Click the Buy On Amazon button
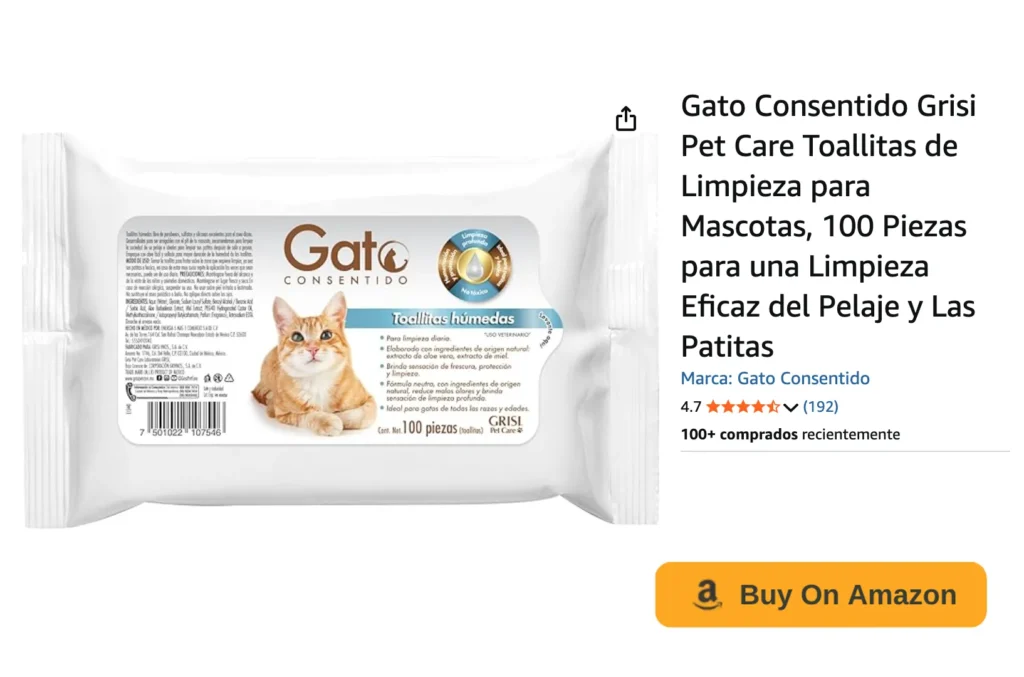 tap(820, 595)
